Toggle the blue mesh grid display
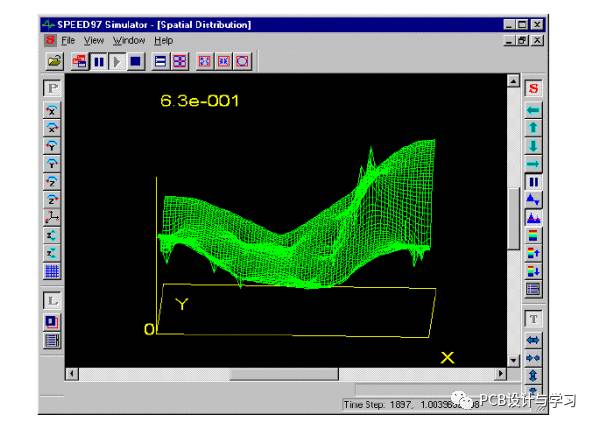The image size is (595, 426). tap(52, 271)
